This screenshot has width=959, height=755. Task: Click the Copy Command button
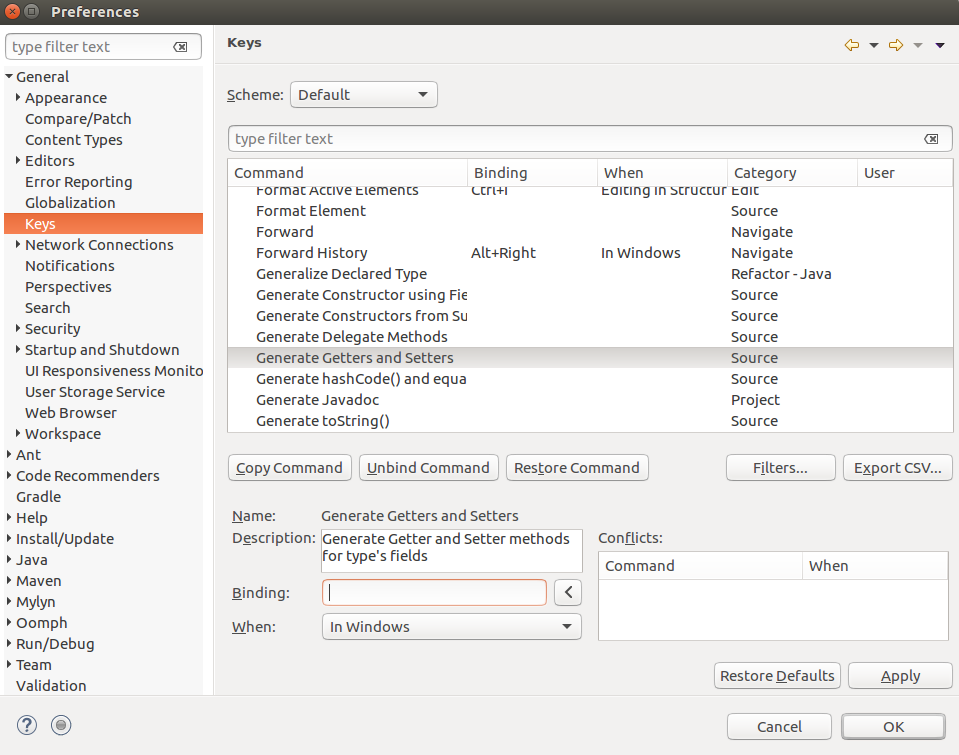coord(290,467)
